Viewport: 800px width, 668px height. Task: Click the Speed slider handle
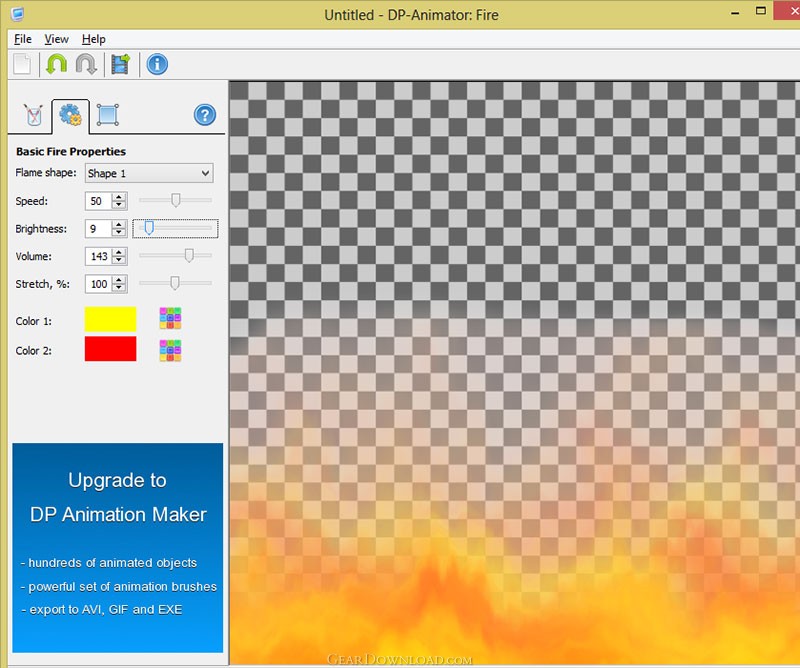[176, 200]
